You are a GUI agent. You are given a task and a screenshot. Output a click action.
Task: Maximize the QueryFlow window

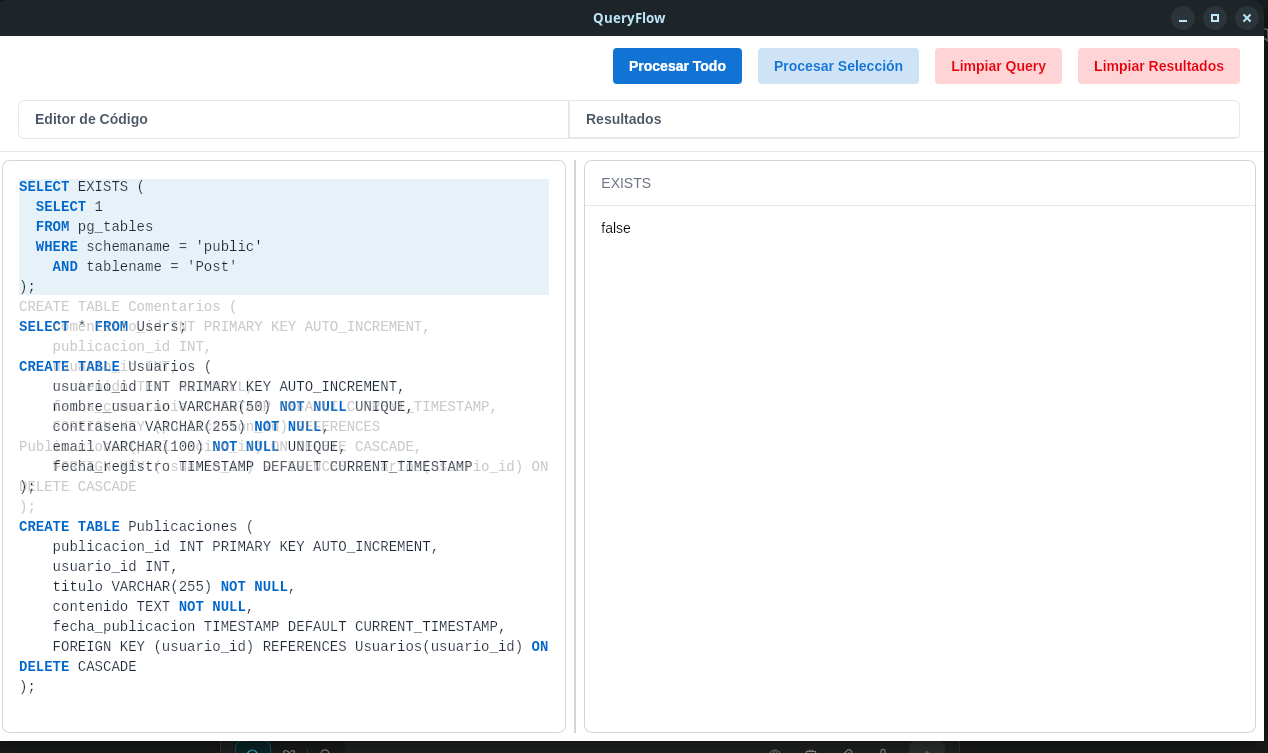click(1215, 18)
